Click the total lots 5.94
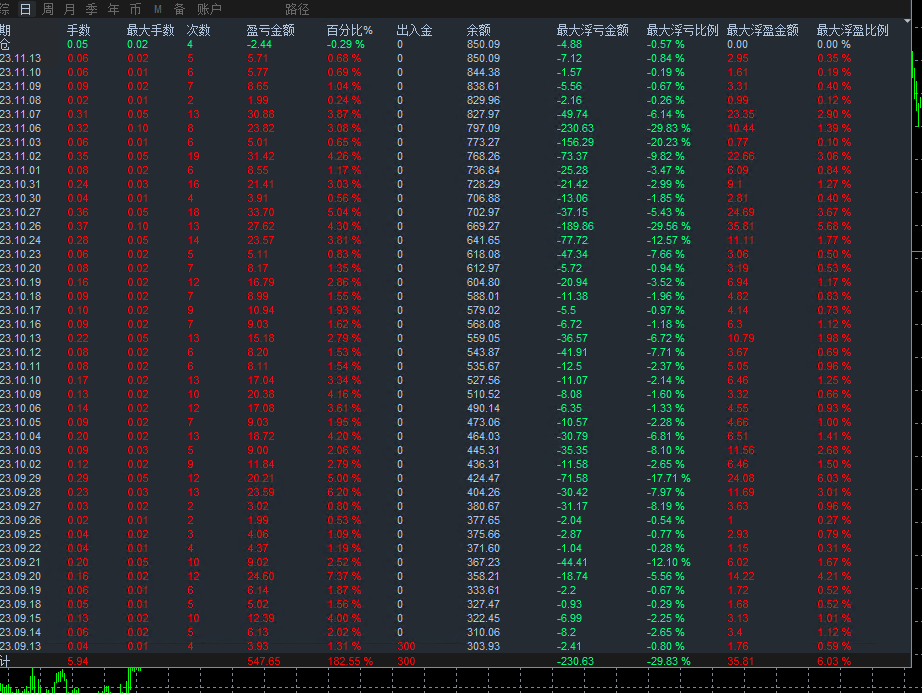Viewport: 922px width, 693px height. pyautogui.click(x=78, y=661)
